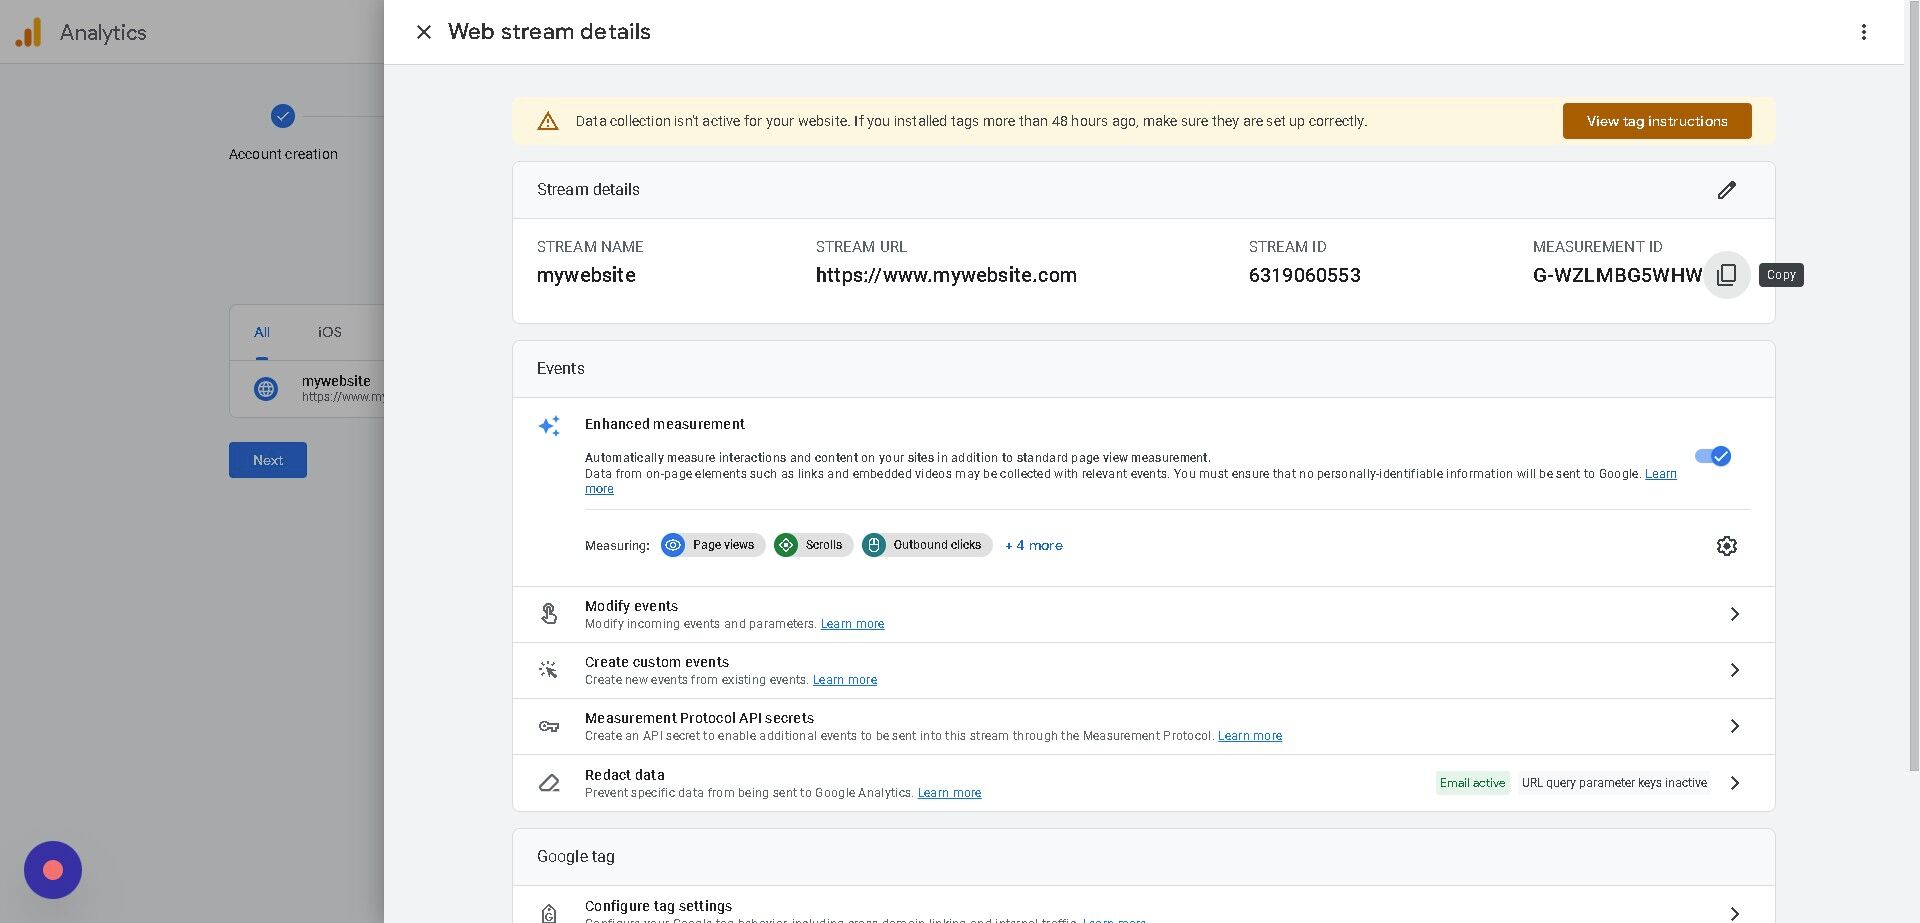Expand the Redact data row
Viewport: 1920px width, 923px height.
click(x=1734, y=783)
